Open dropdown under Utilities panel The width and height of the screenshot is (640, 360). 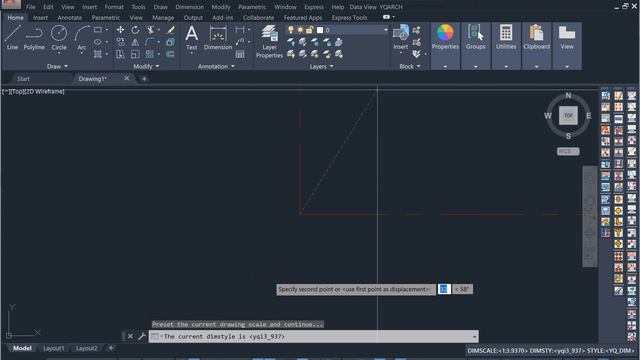click(506, 67)
